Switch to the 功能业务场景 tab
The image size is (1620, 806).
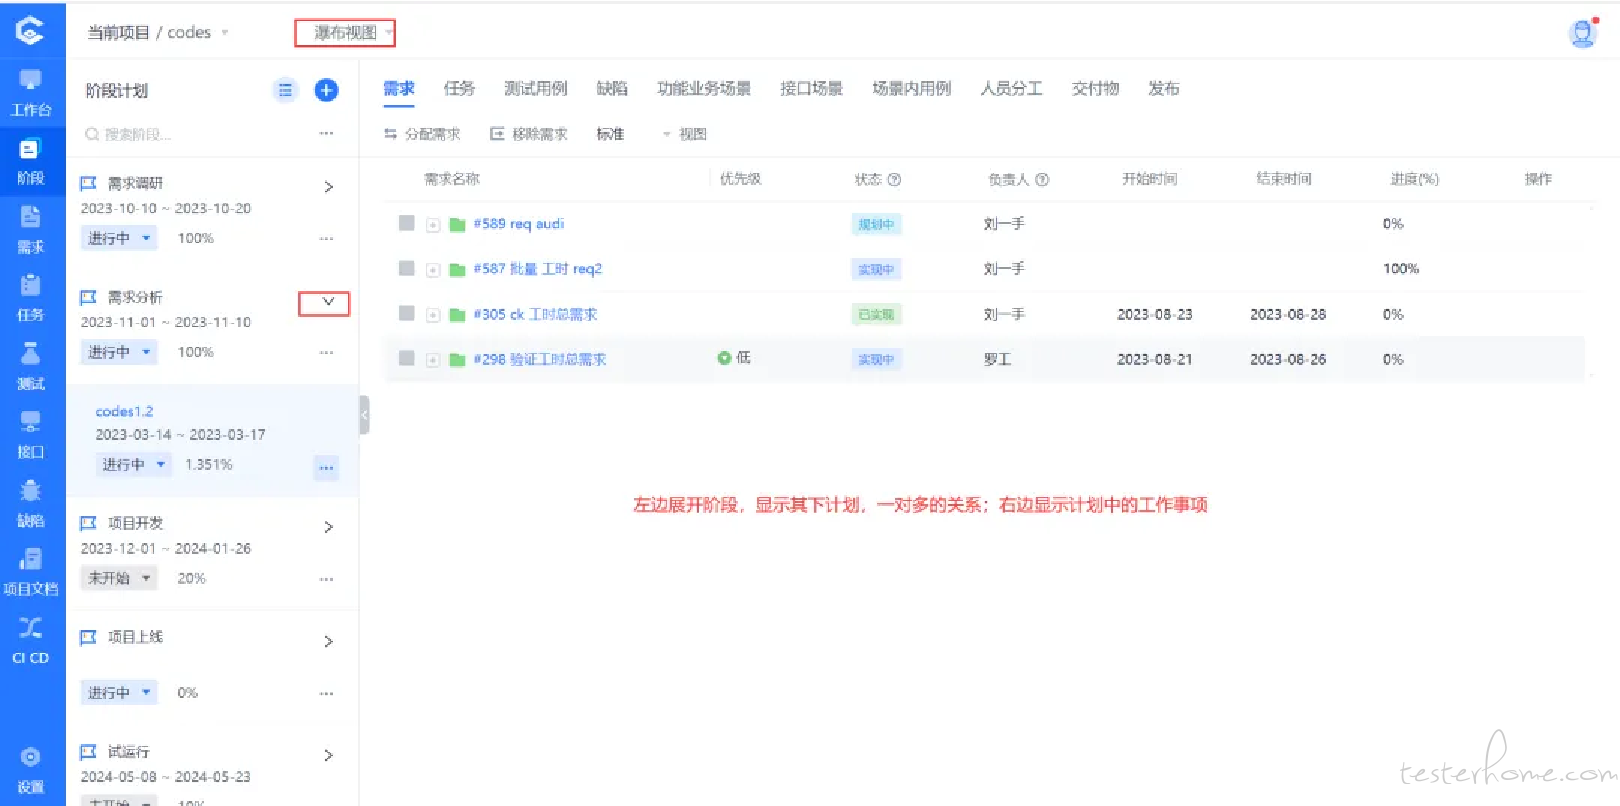click(703, 89)
